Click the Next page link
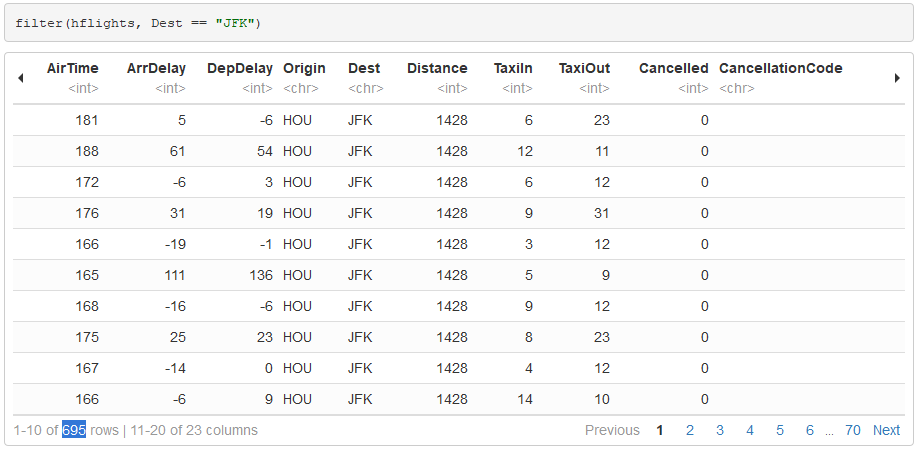917x451 pixels. click(886, 431)
